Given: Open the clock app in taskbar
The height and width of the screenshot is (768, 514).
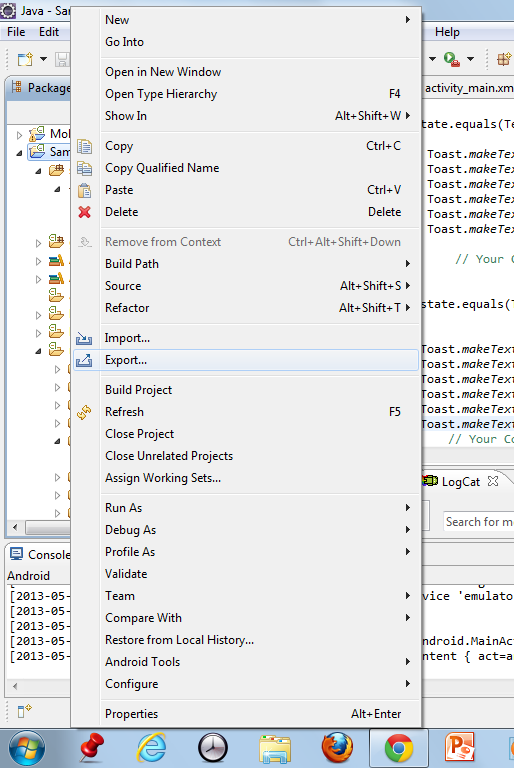Looking at the screenshot, I should click(x=213, y=748).
